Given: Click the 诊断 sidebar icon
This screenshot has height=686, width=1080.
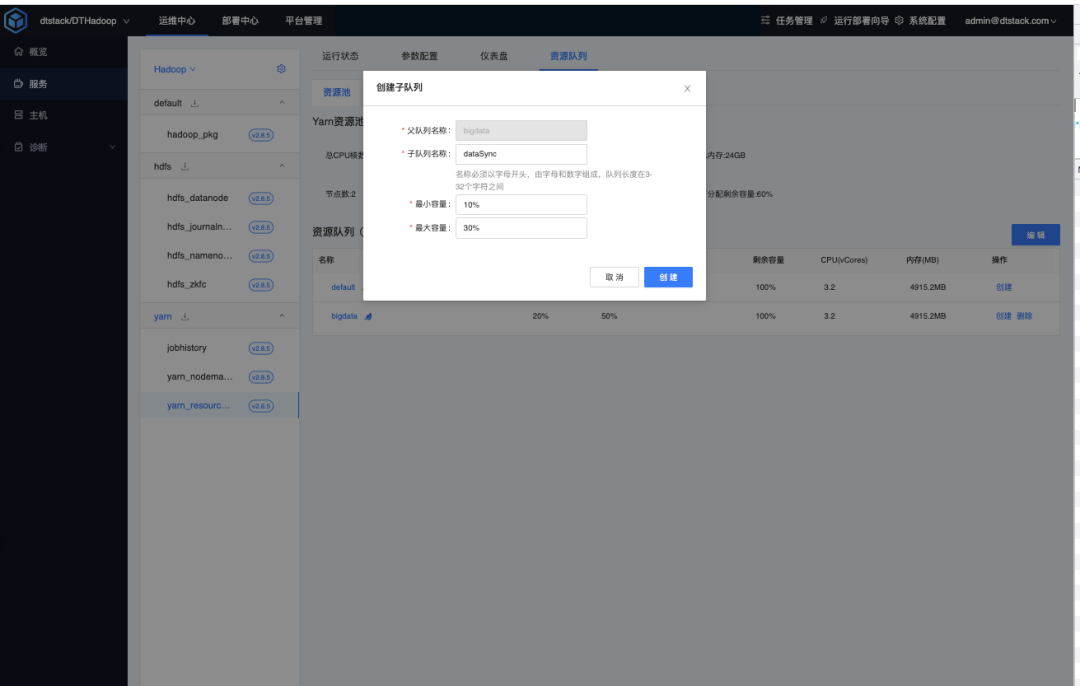Looking at the screenshot, I should (19, 147).
